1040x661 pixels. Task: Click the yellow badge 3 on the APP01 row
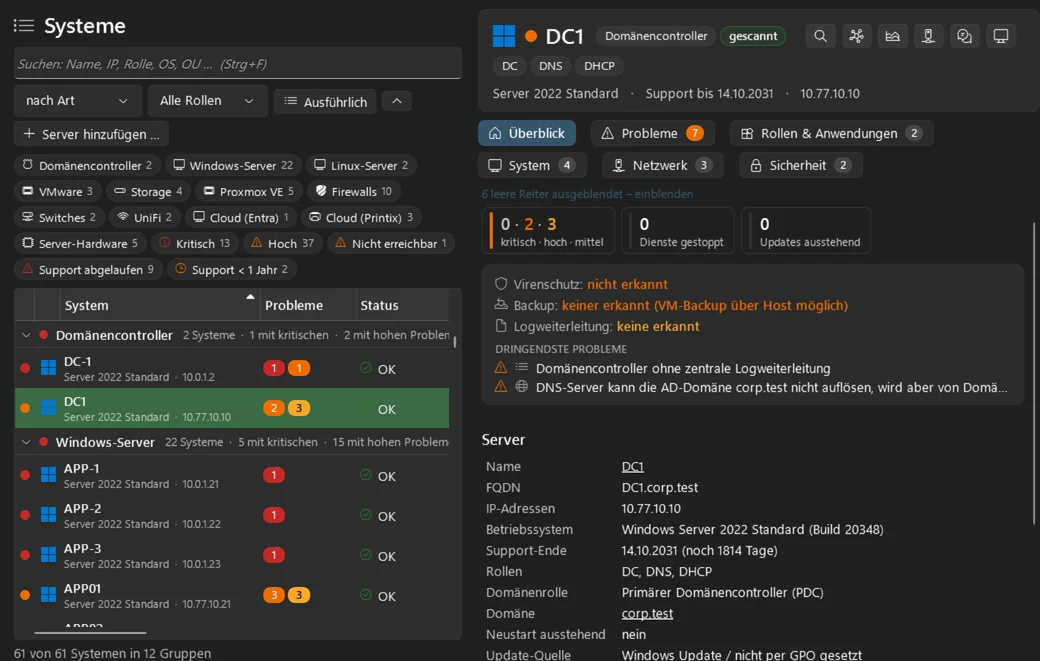tap(298, 595)
